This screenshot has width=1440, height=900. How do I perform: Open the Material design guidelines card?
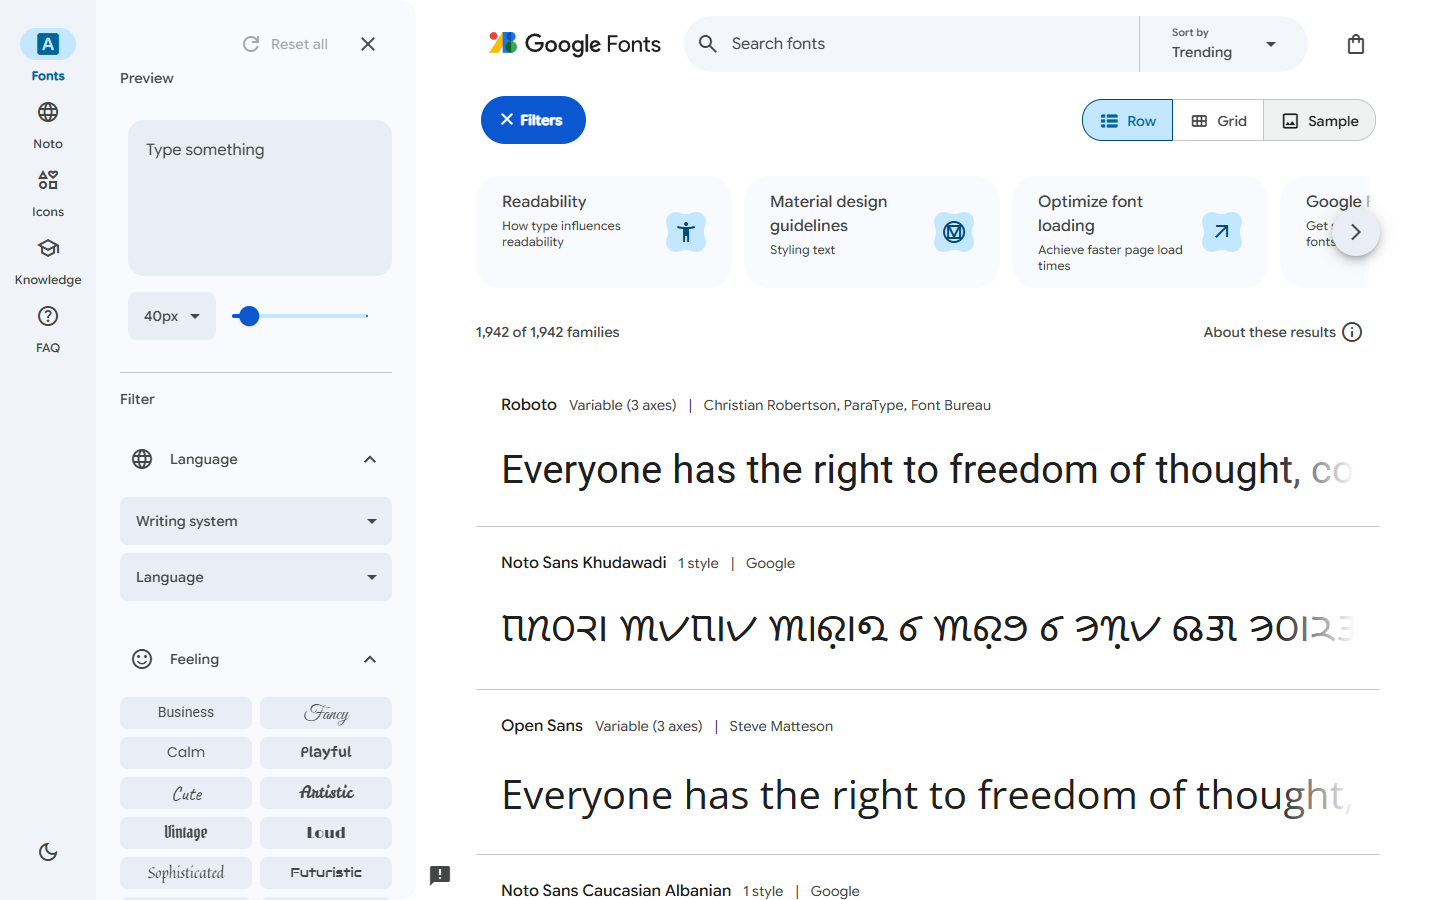pos(872,232)
